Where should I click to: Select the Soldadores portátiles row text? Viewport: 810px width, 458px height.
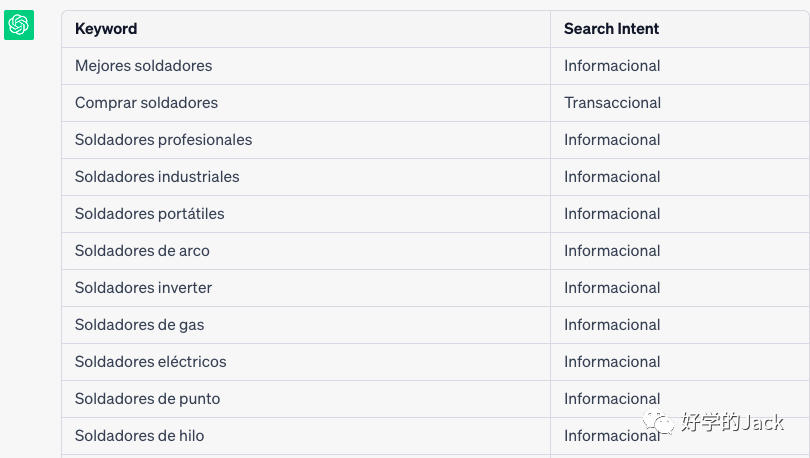(150, 214)
